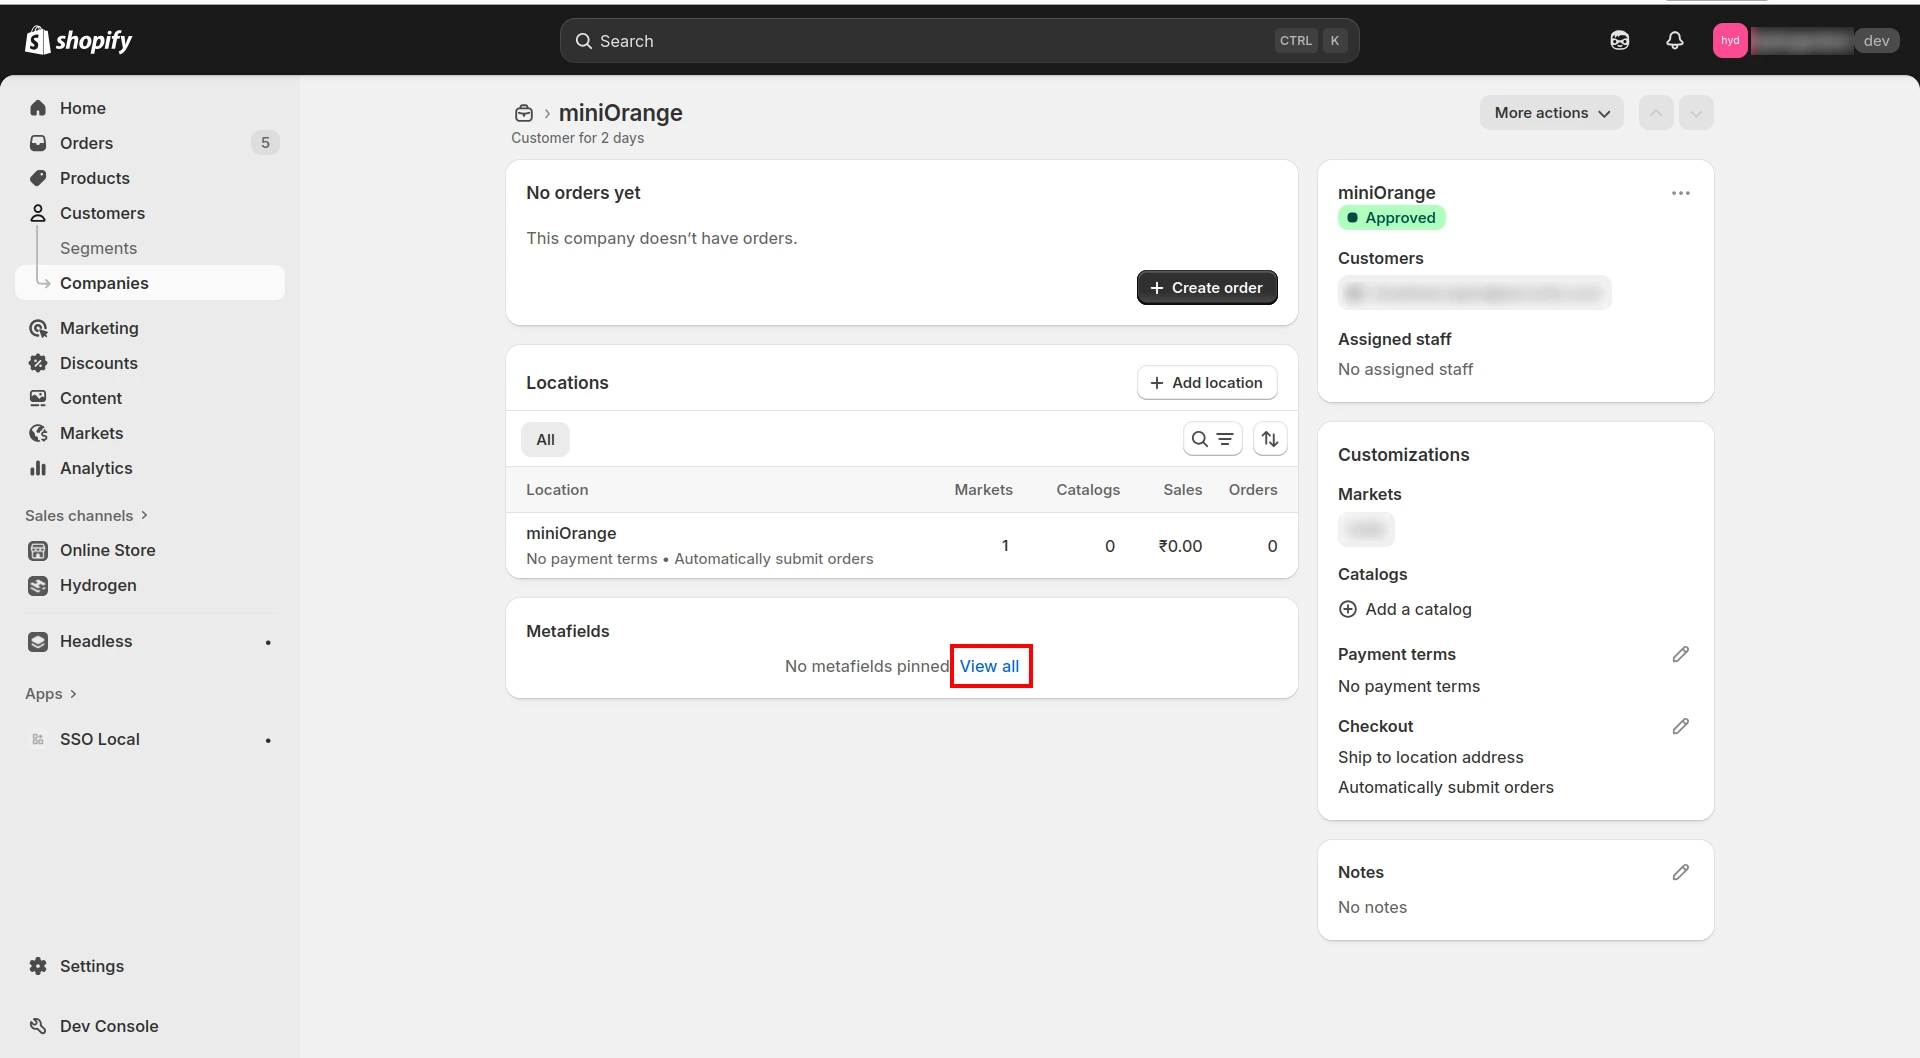Click inside the Search bar
This screenshot has height=1058, width=1920.
click(958, 40)
